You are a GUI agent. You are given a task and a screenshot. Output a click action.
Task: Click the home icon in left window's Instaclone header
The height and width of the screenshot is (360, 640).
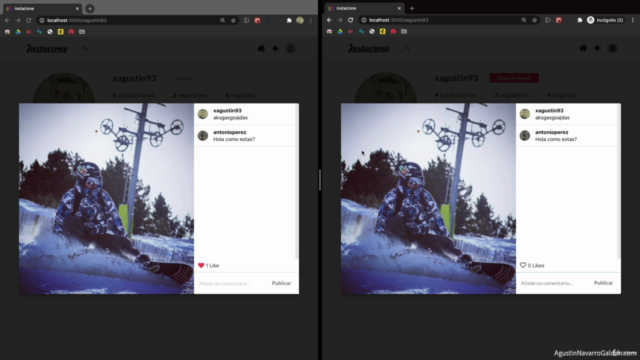[261, 49]
